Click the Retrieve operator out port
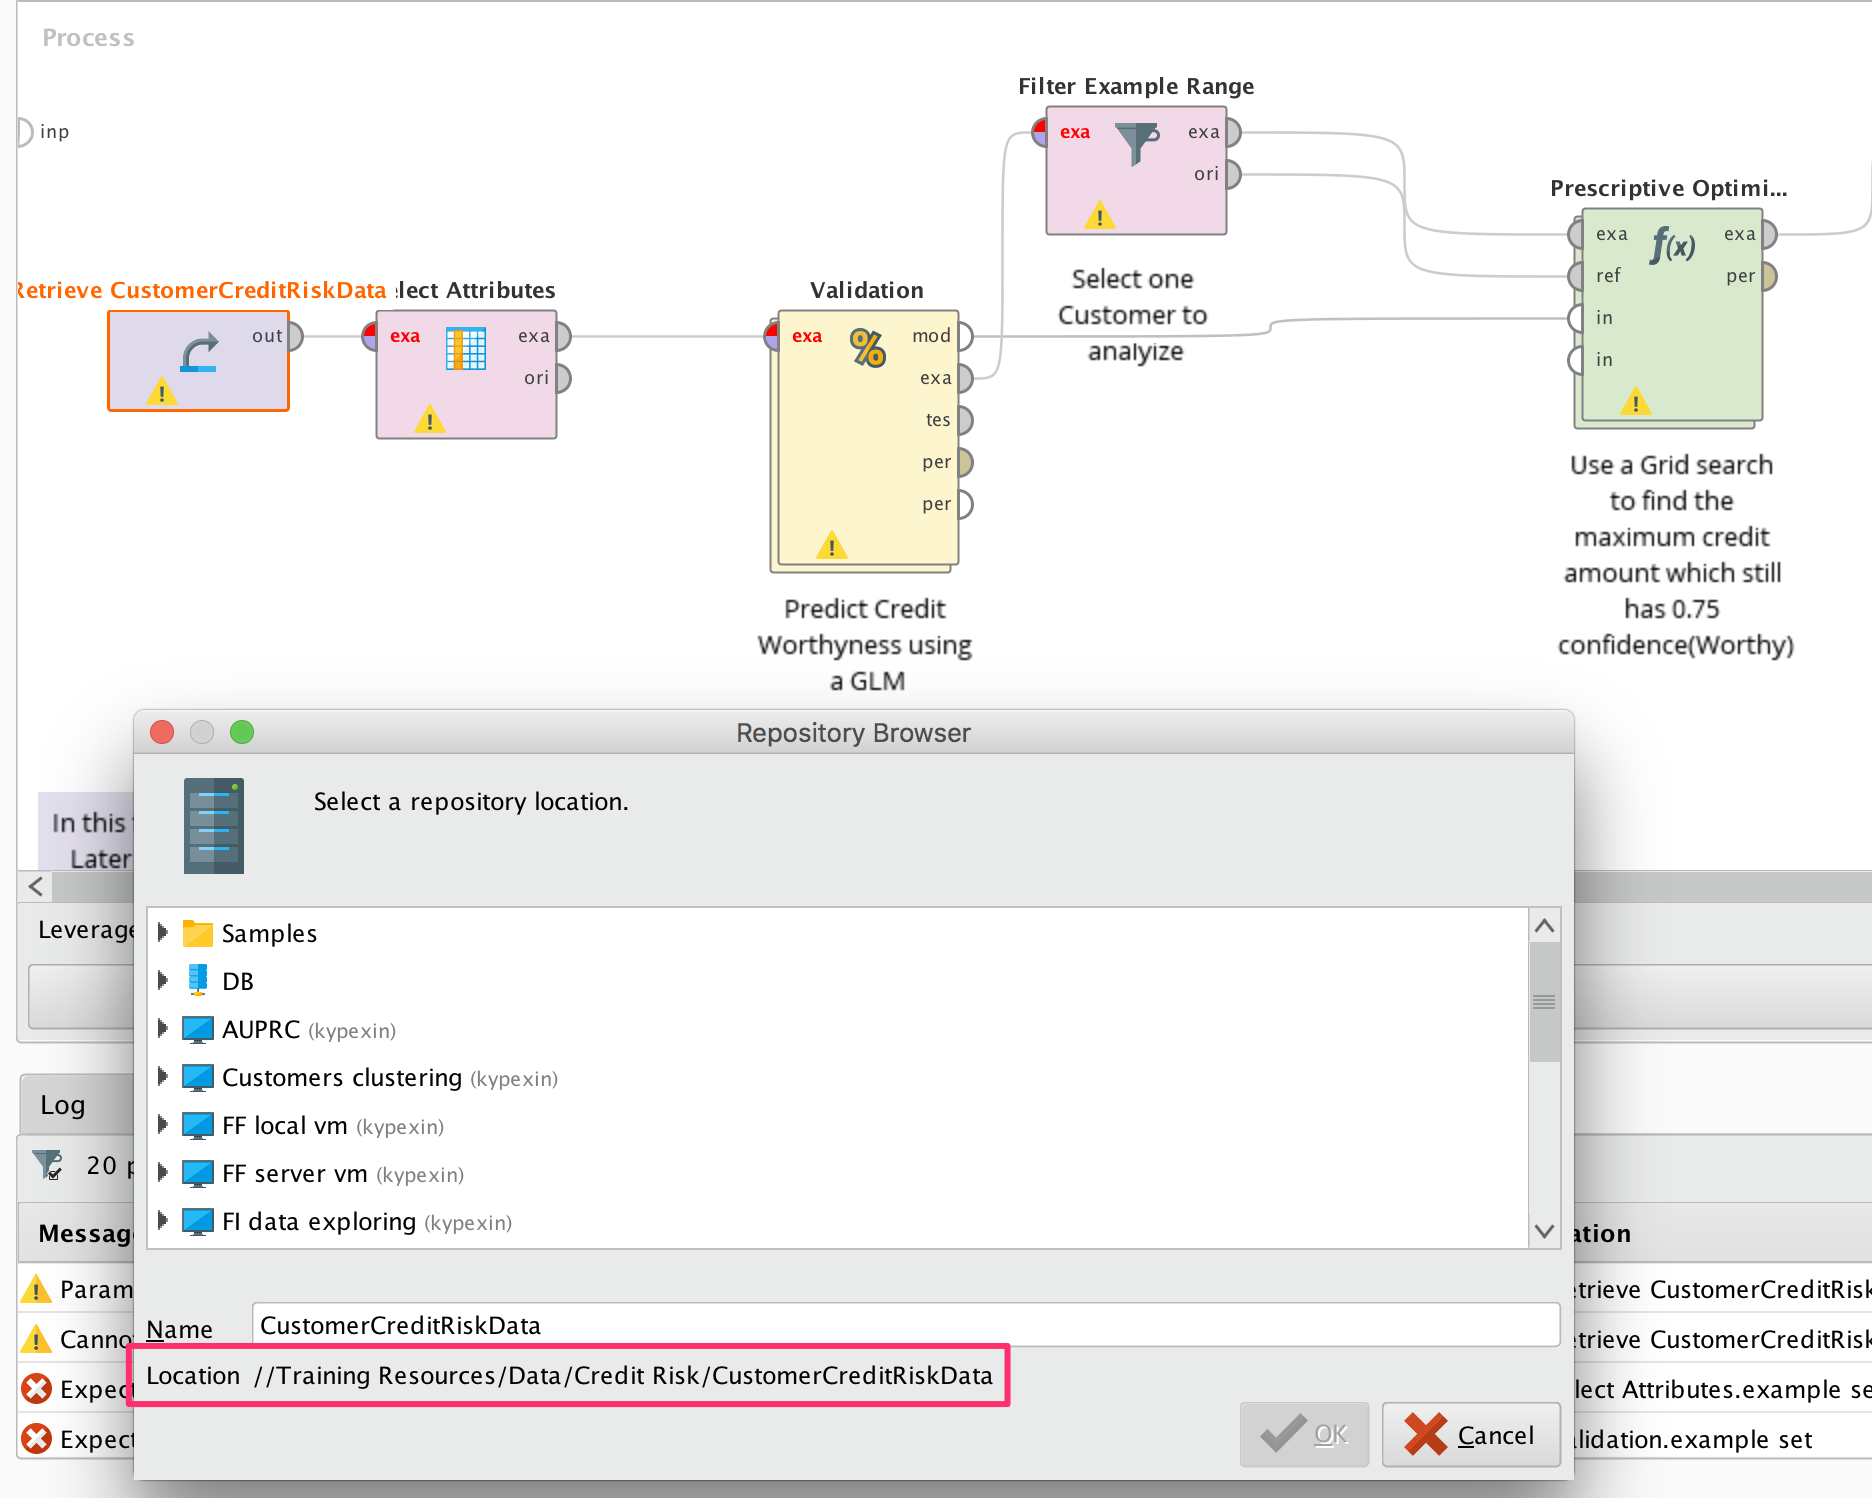Viewport: 1872px width, 1498px height. pyautogui.click(x=294, y=336)
